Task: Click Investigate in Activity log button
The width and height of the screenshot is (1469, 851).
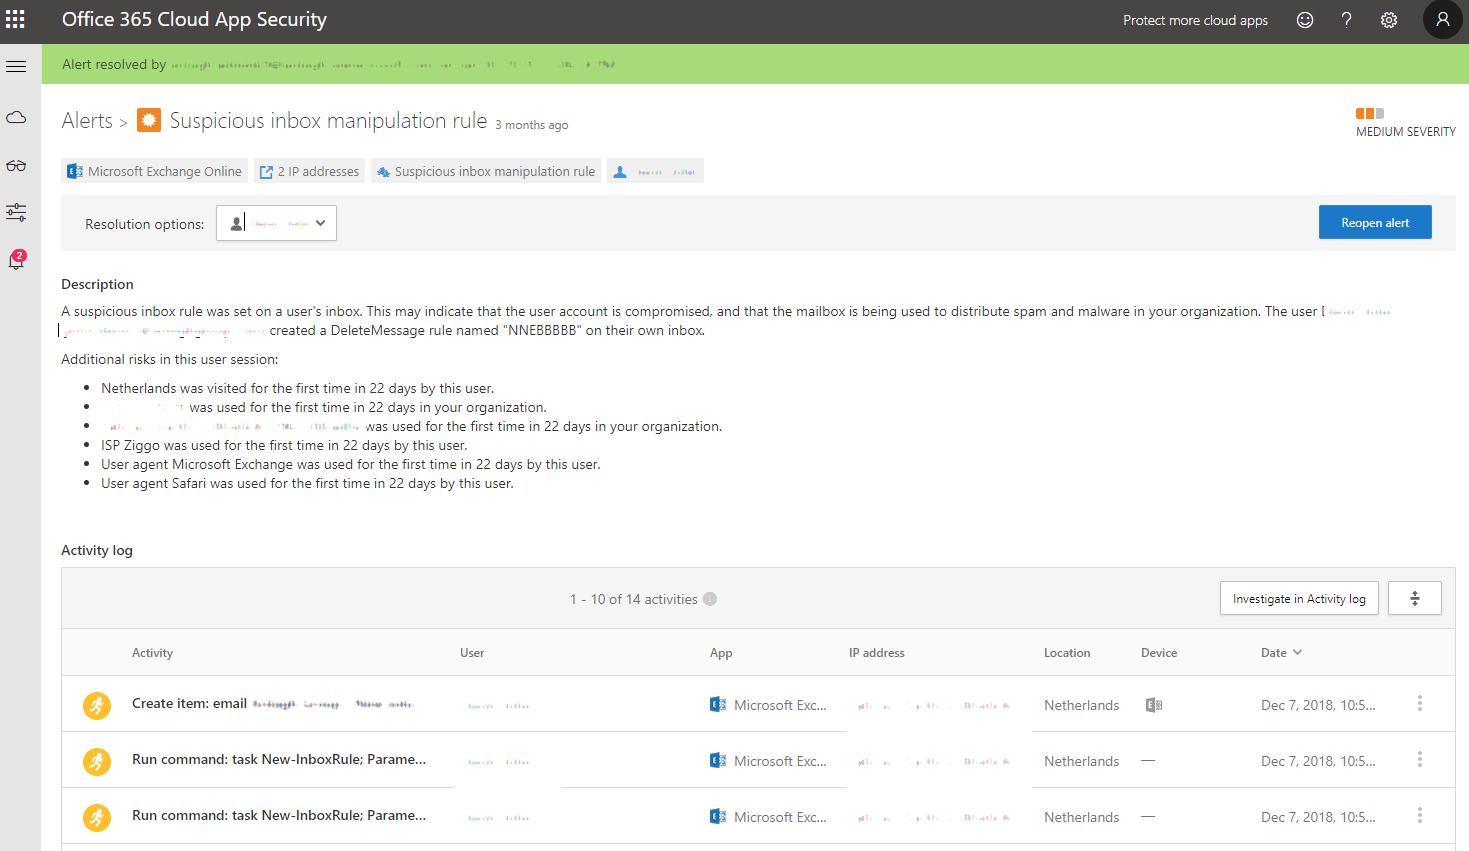Action: click(x=1299, y=598)
